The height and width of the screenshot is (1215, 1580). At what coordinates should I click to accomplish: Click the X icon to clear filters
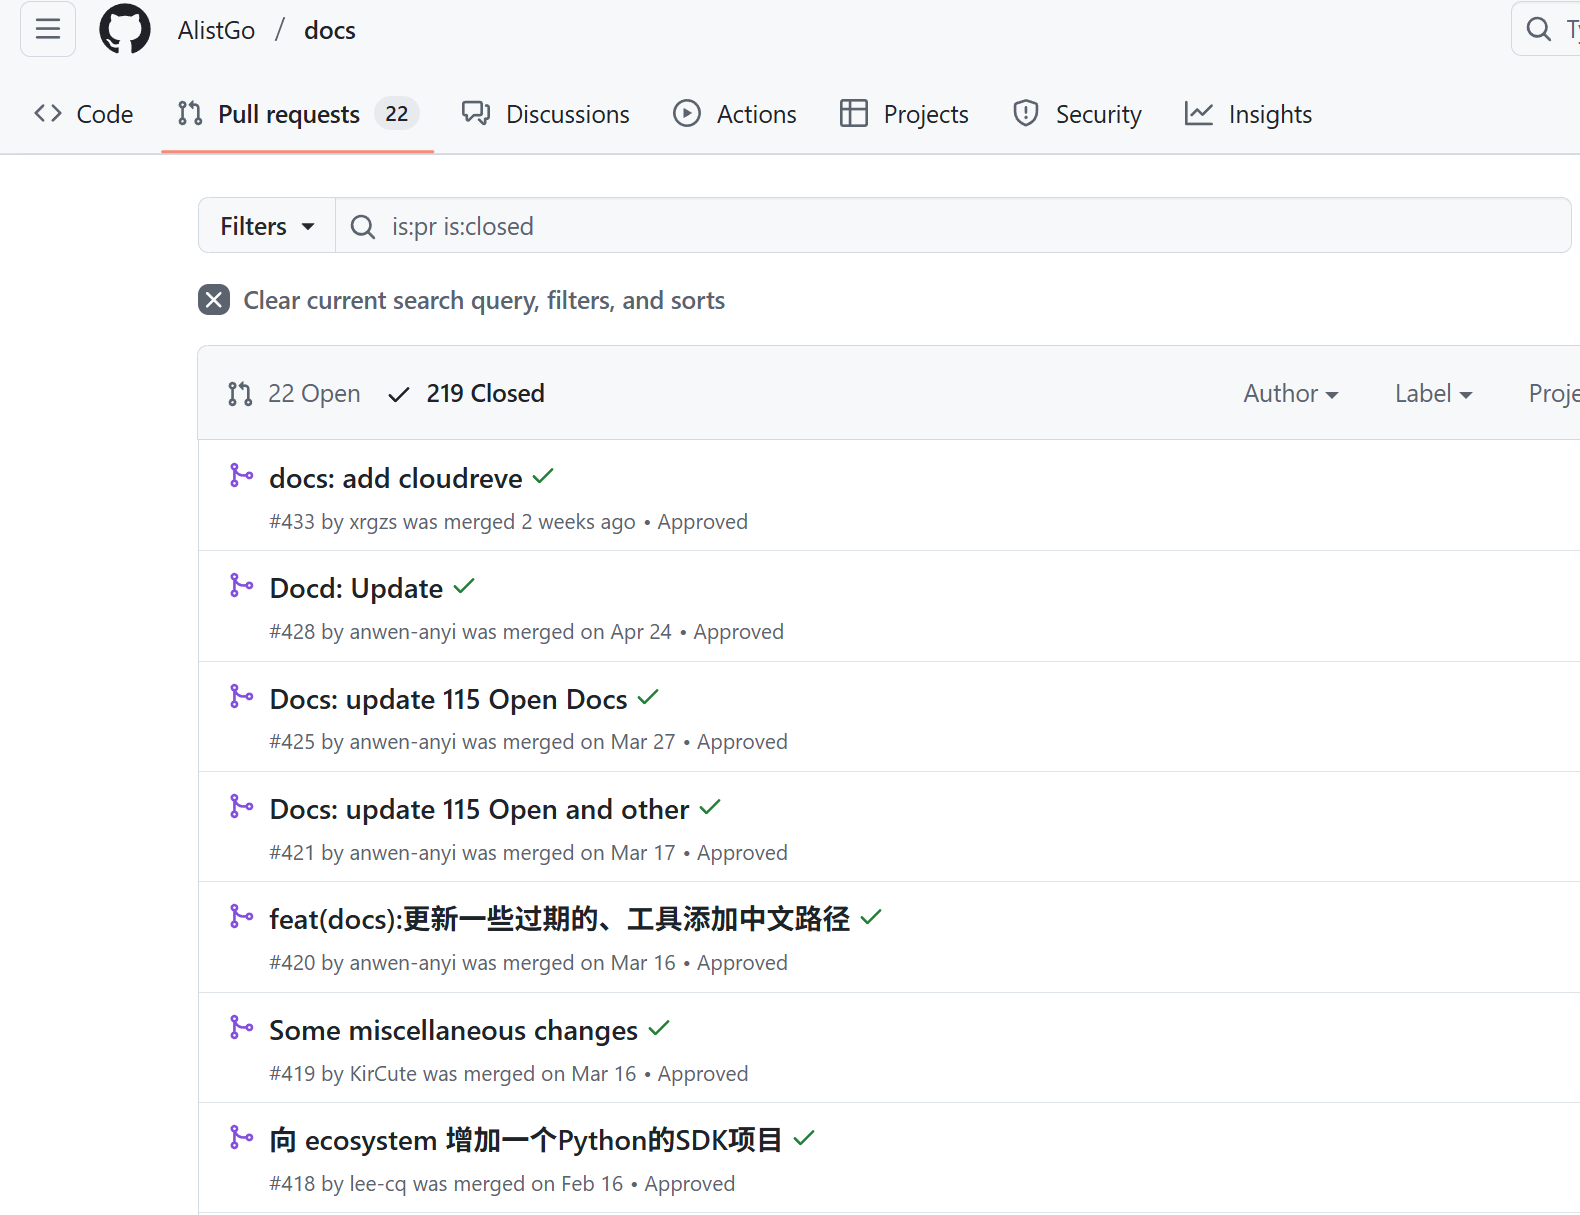coord(214,300)
